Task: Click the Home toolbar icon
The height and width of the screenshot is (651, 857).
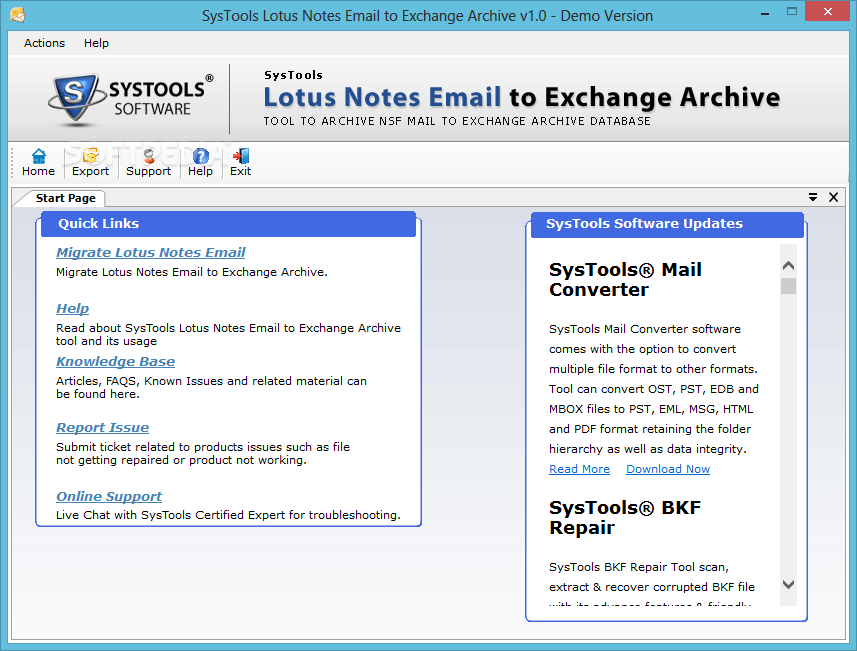Action: tap(38, 162)
